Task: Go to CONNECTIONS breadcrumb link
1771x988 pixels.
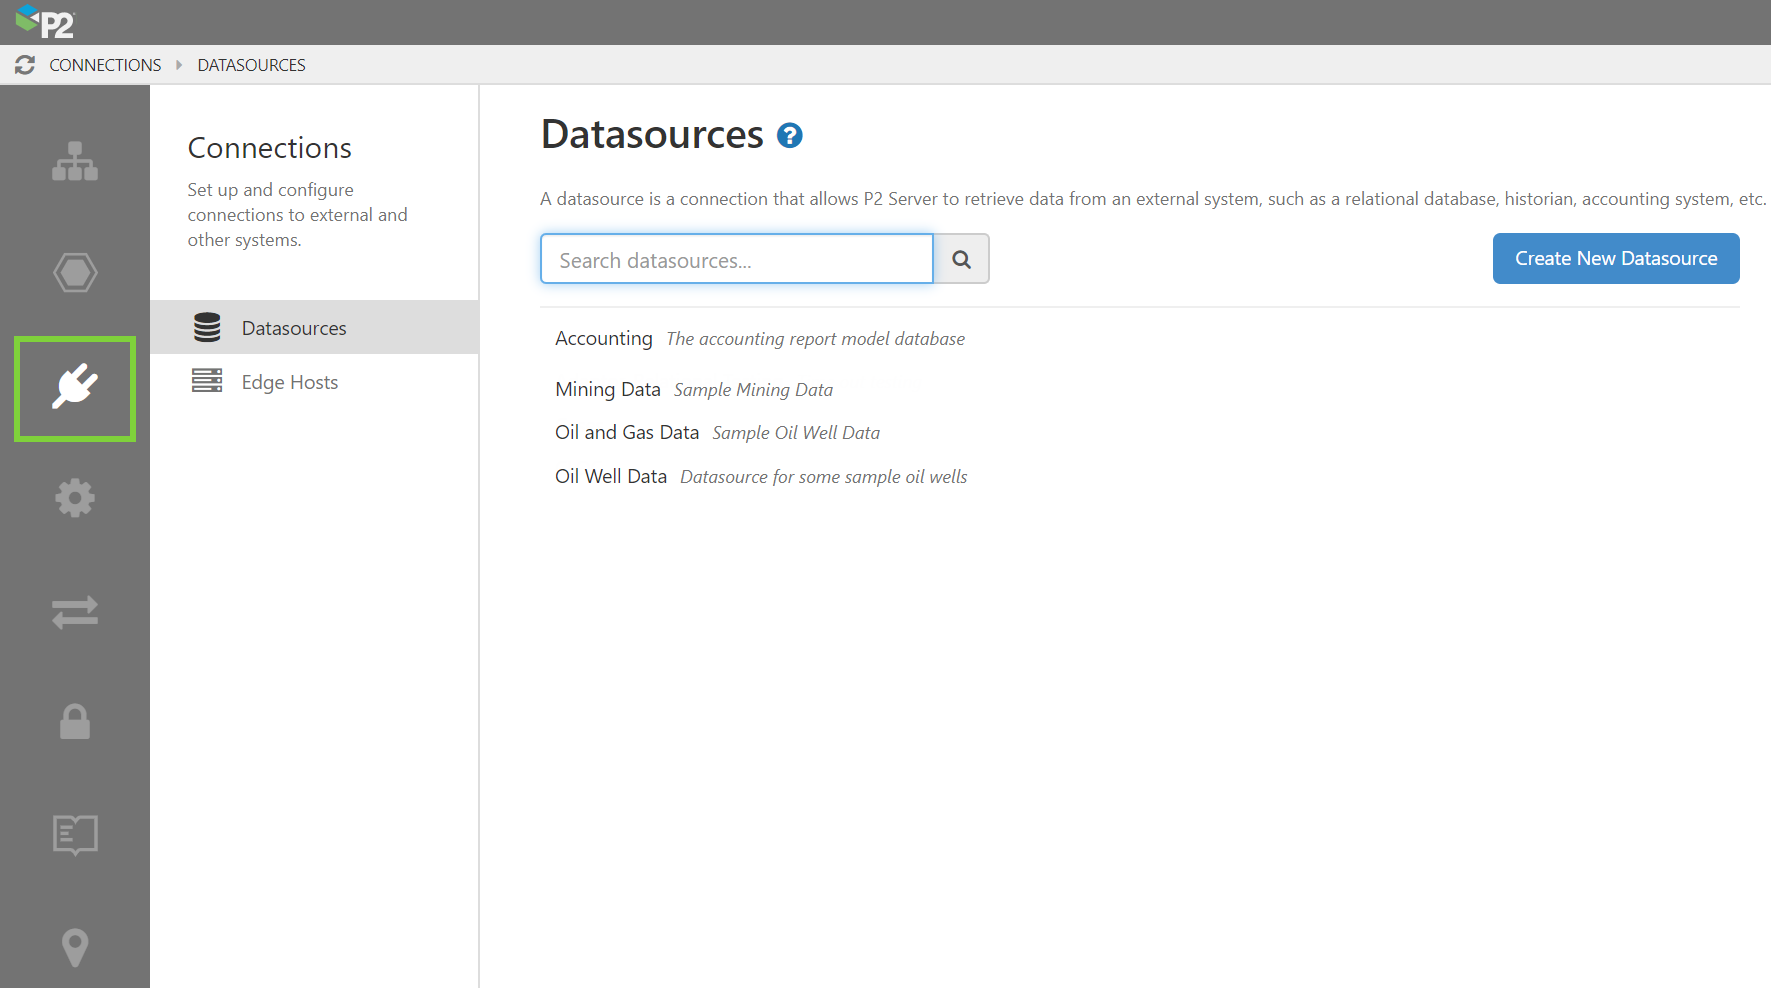Action: point(105,65)
